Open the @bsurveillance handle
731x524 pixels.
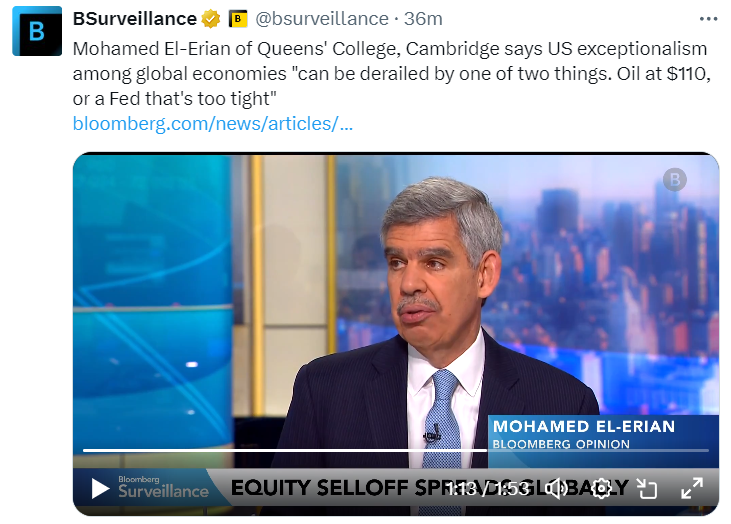322,19
